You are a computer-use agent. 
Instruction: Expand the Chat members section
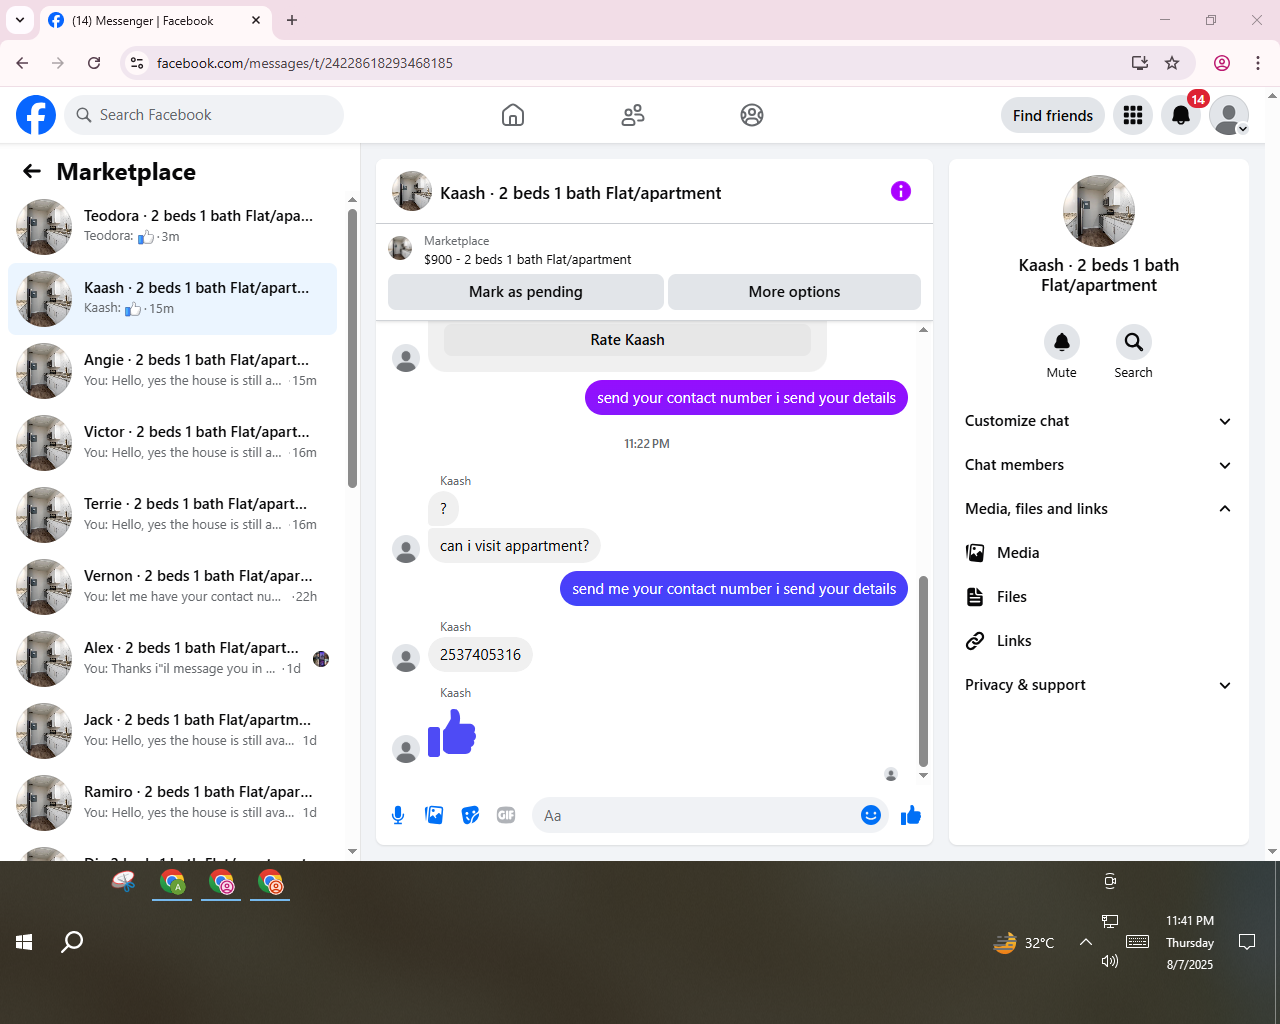point(1099,465)
